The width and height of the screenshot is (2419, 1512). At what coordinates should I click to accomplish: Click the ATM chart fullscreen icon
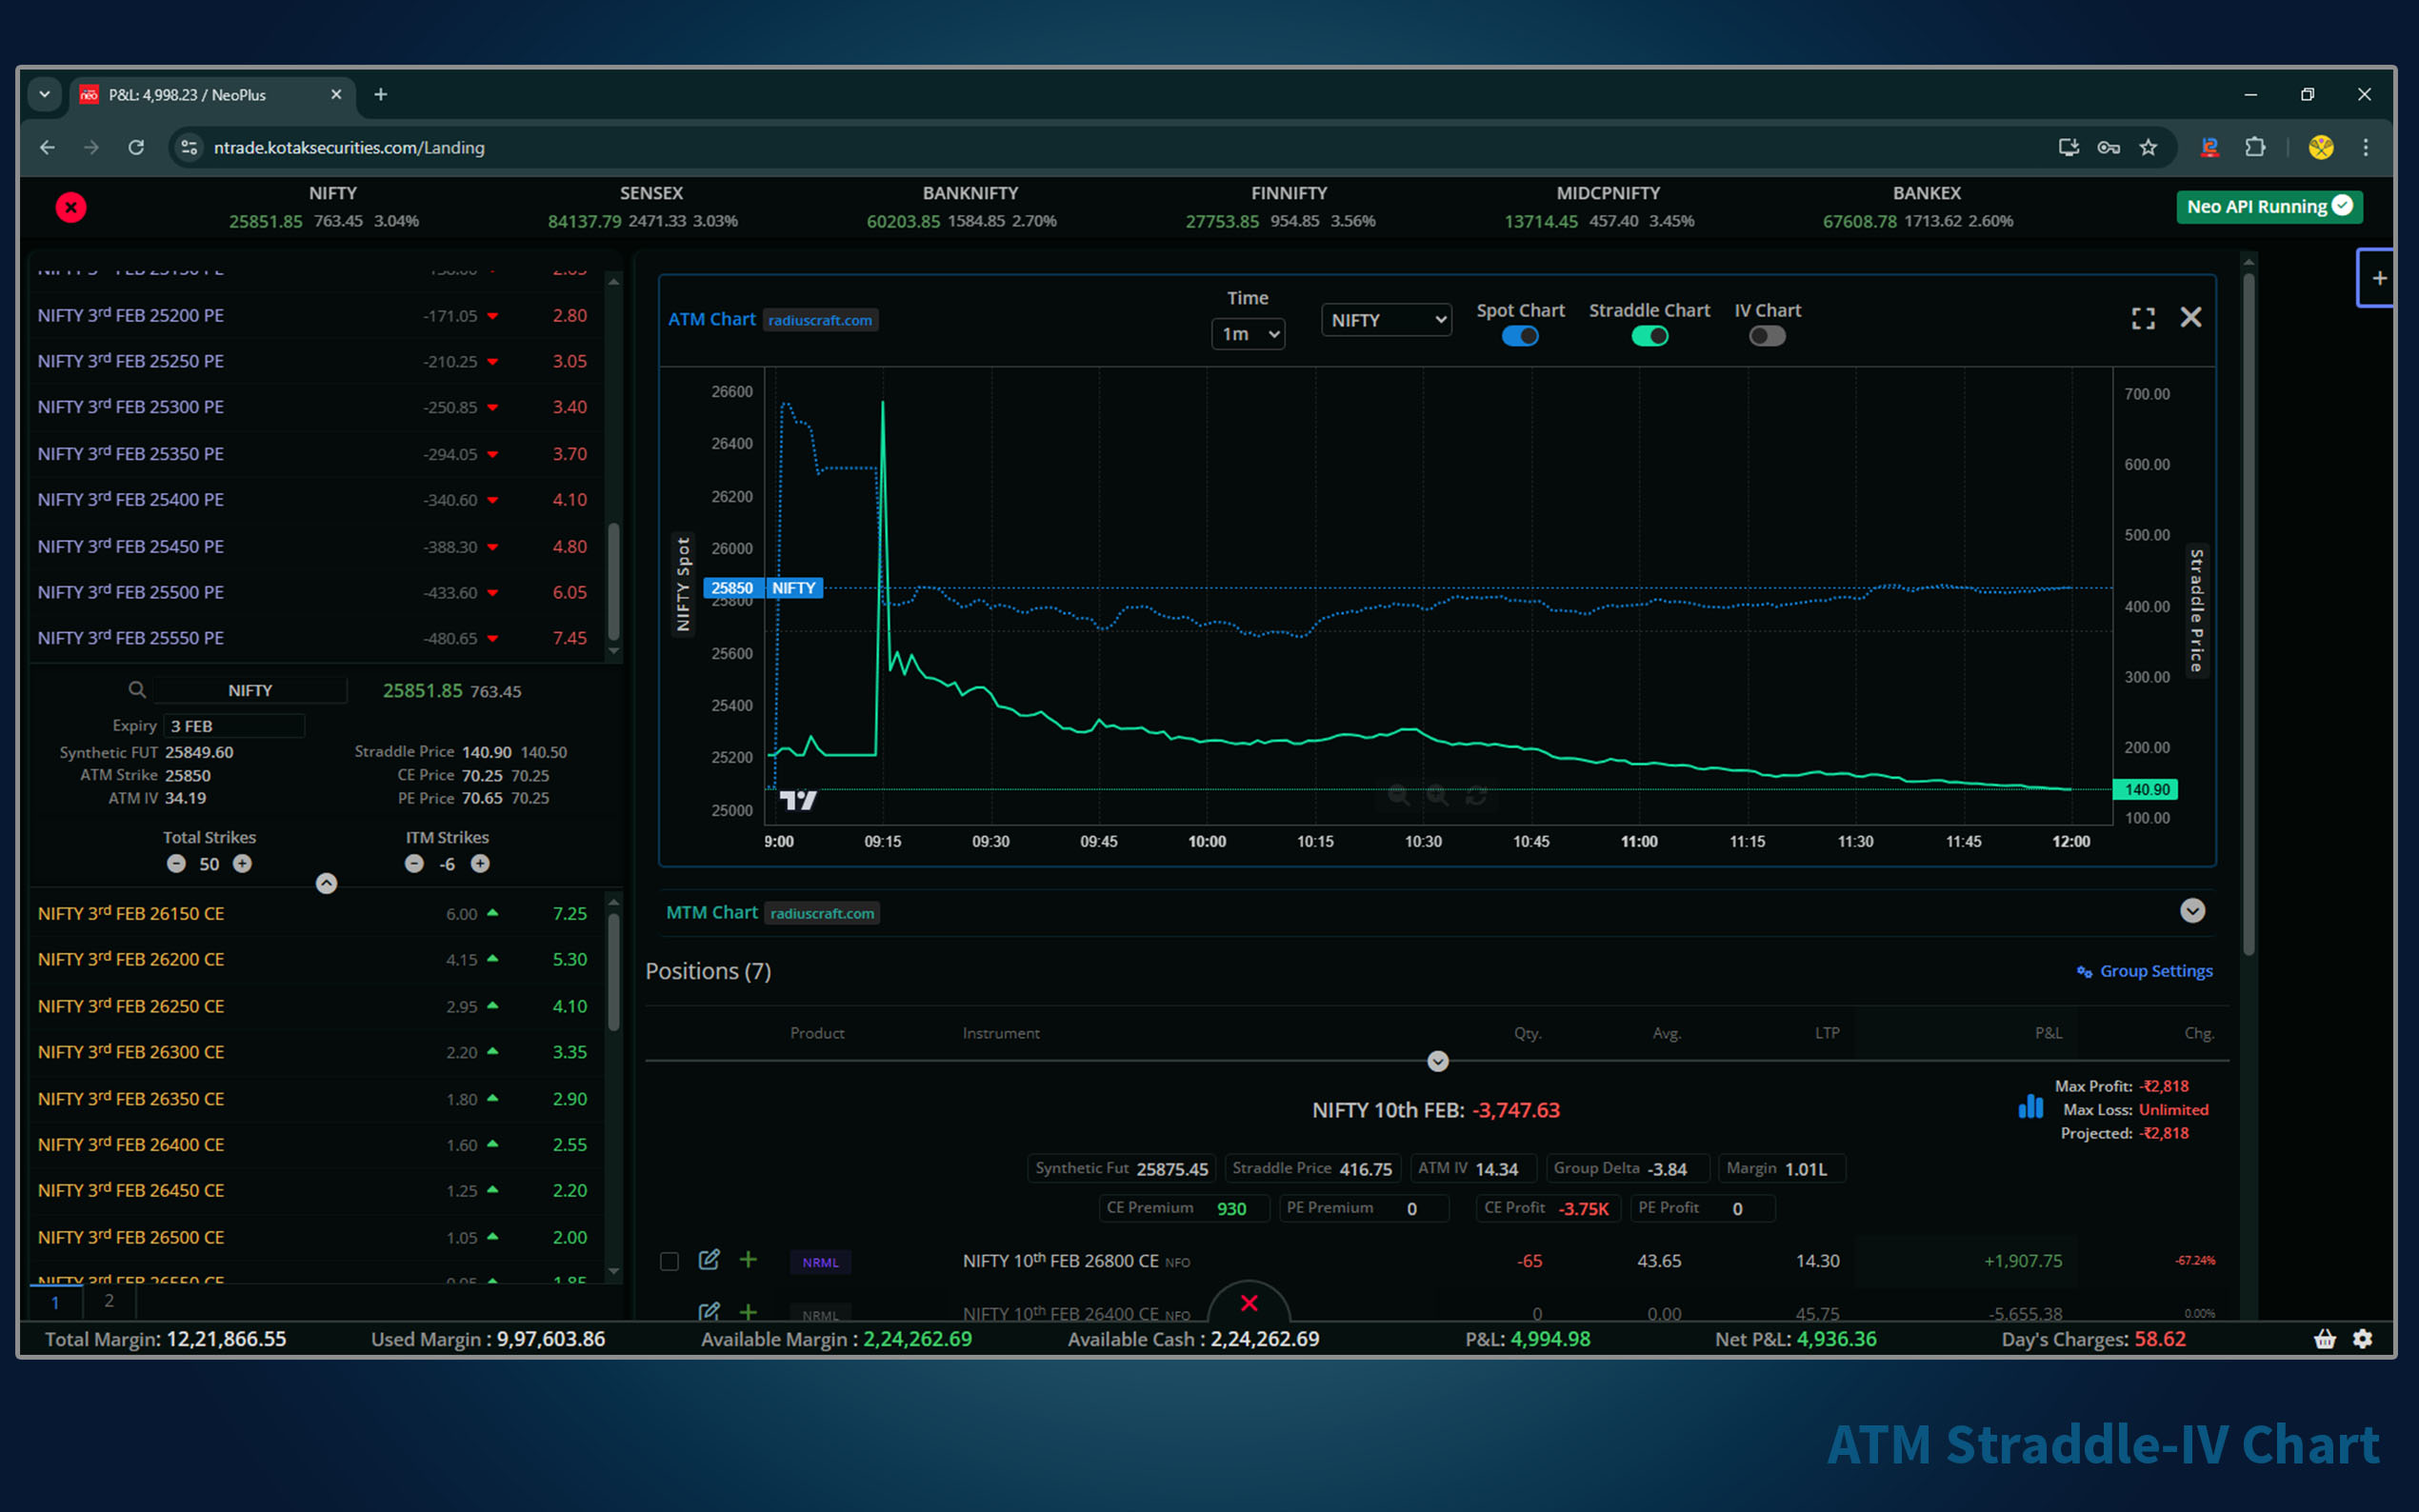point(2142,318)
